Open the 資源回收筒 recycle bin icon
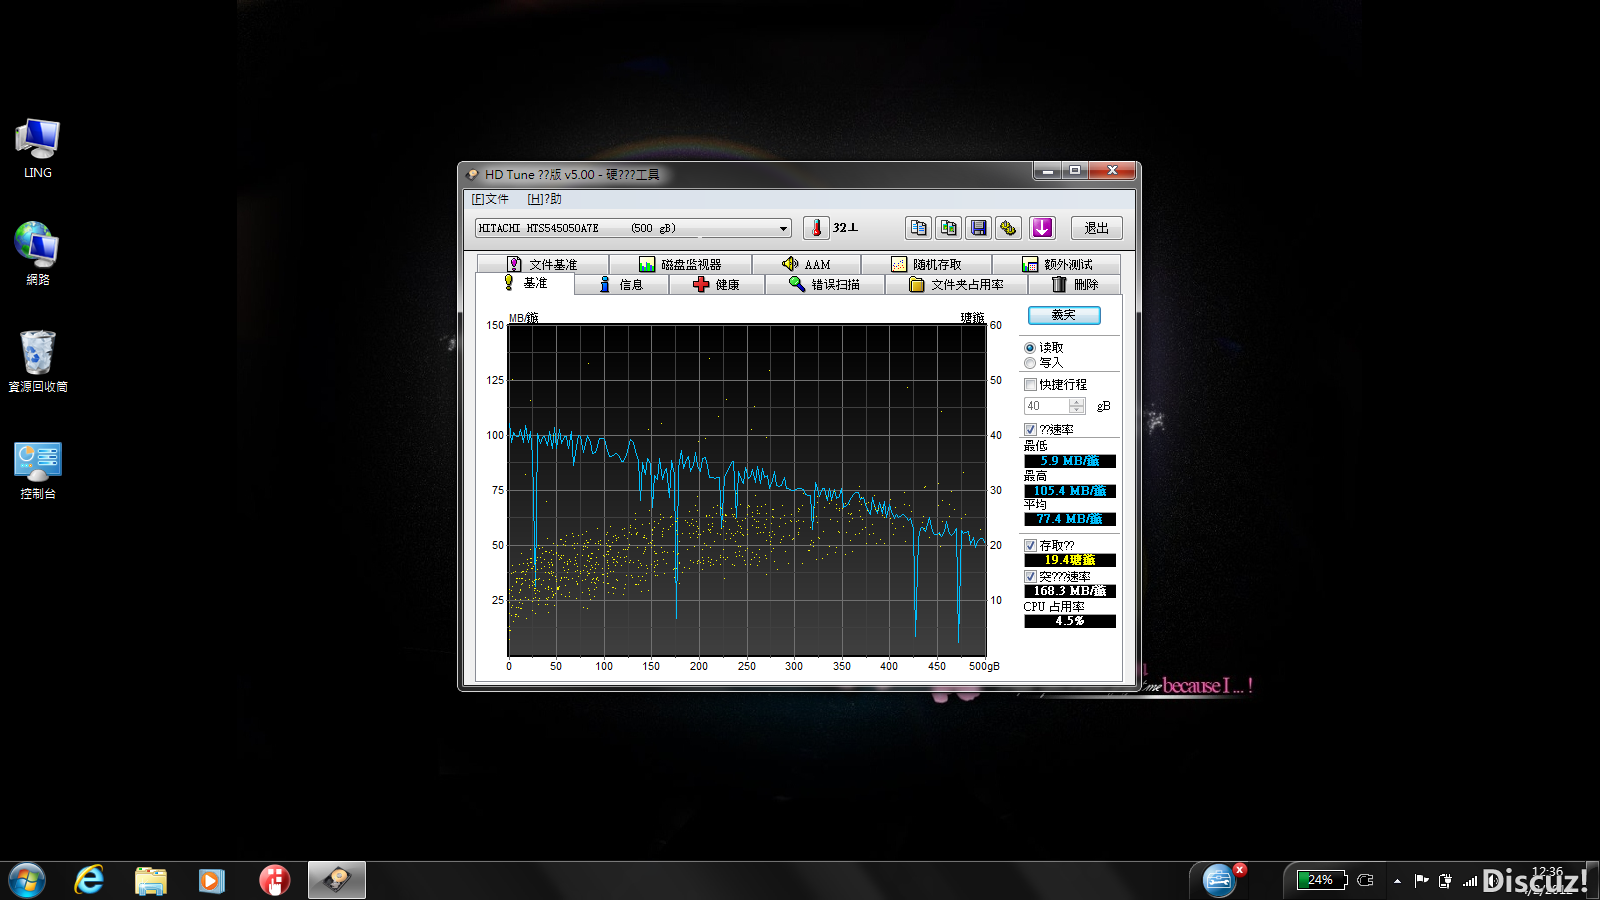This screenshot has width=1600, height=900. [38, 361]
